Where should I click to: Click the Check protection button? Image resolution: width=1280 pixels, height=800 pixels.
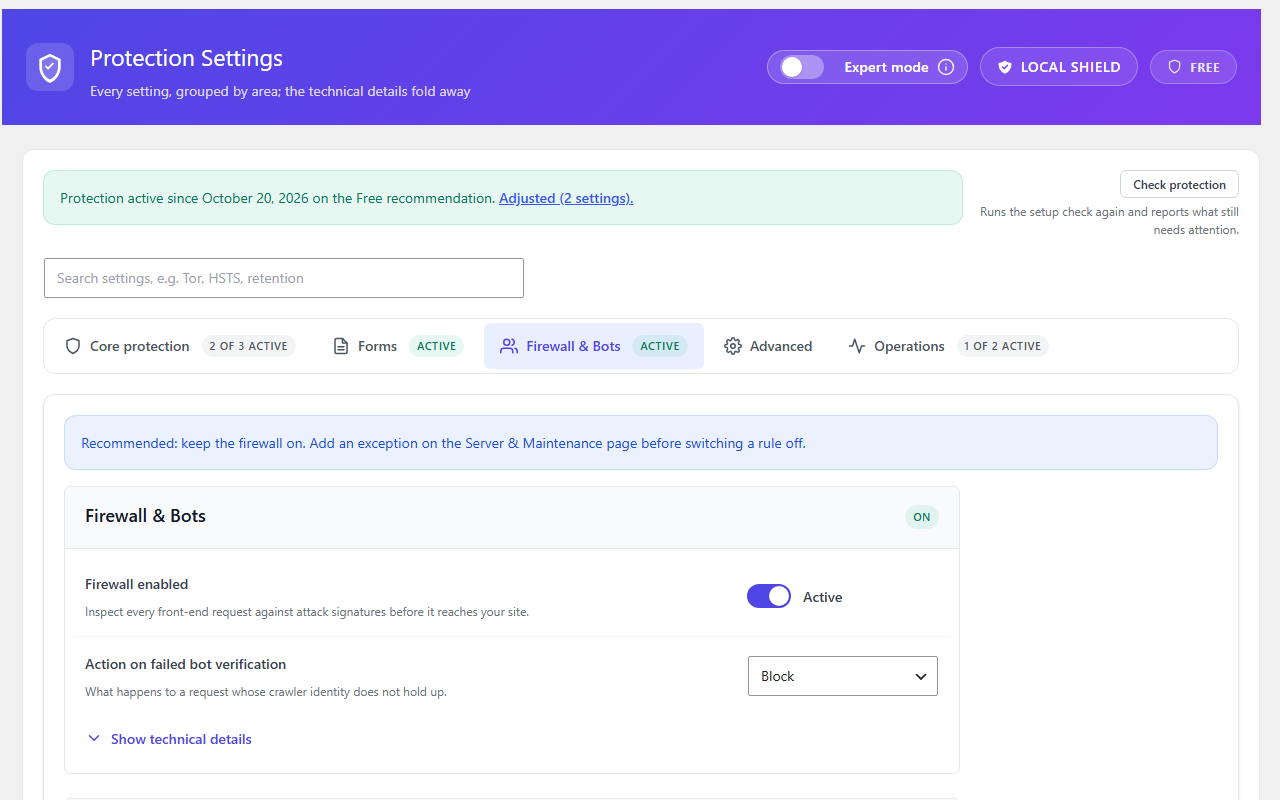pos(1179,184)
